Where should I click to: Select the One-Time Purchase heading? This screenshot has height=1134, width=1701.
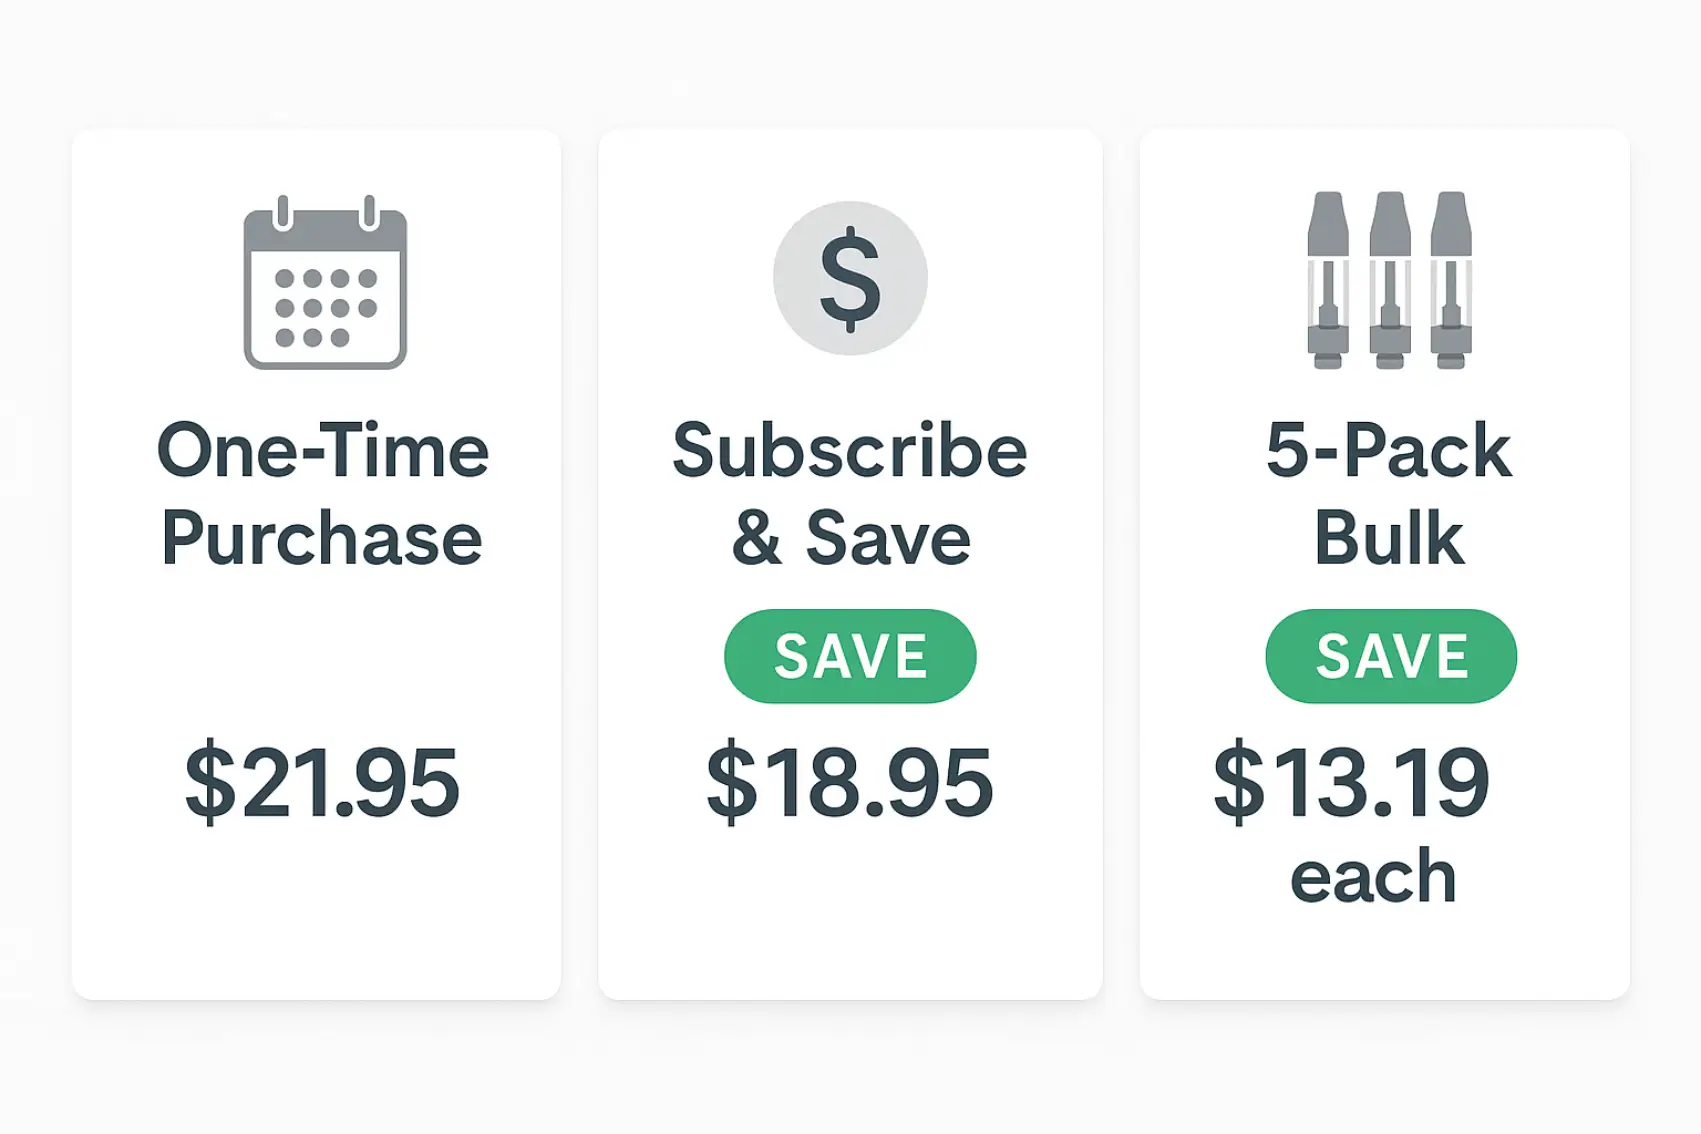coord(322,494)
